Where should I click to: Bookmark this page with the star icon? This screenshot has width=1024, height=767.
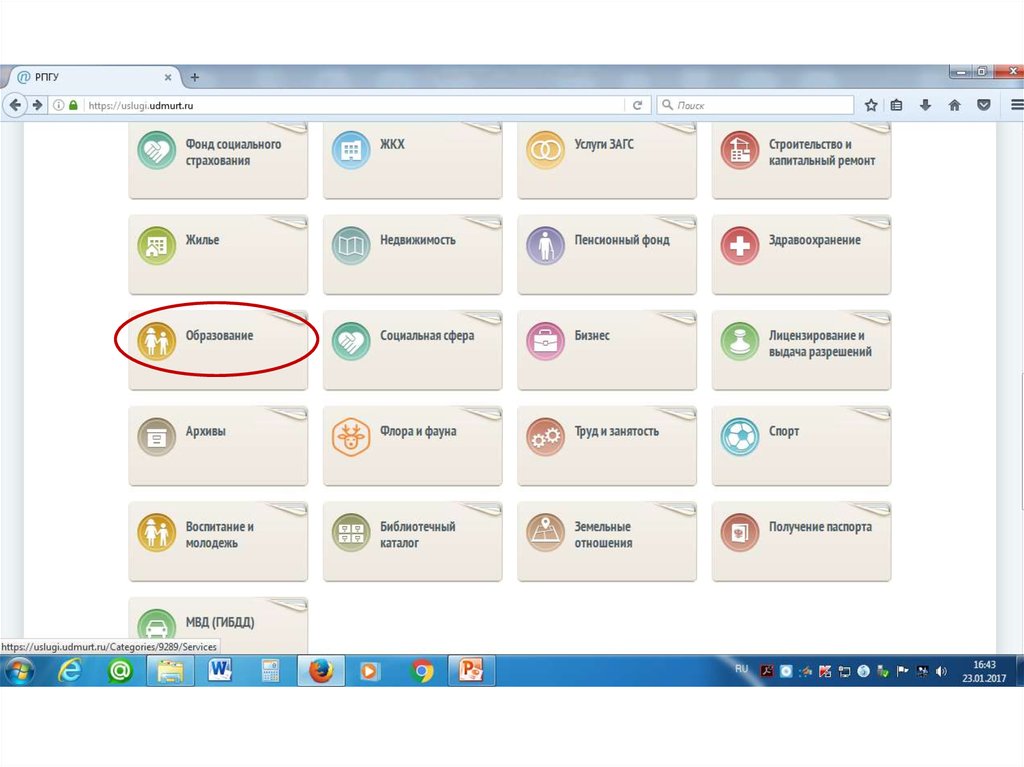tap(871, 105)
